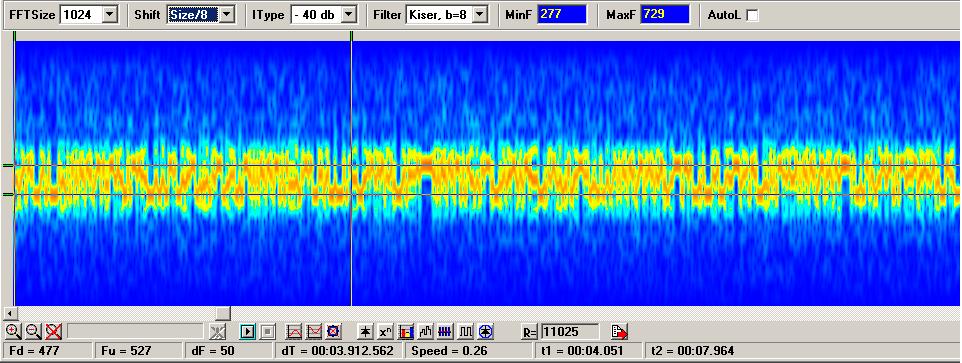Click the blue circled star icon
The height and width of the screenshot is (363, 962).
click(486, 332)
